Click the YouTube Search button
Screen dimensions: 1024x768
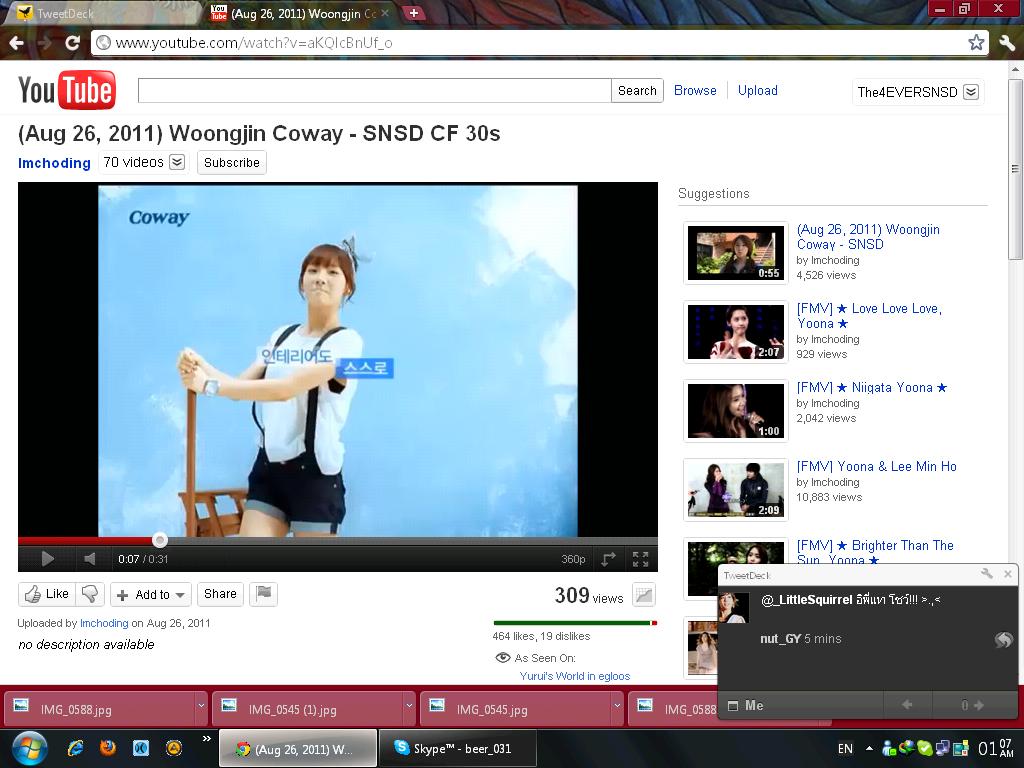(637, 91)
